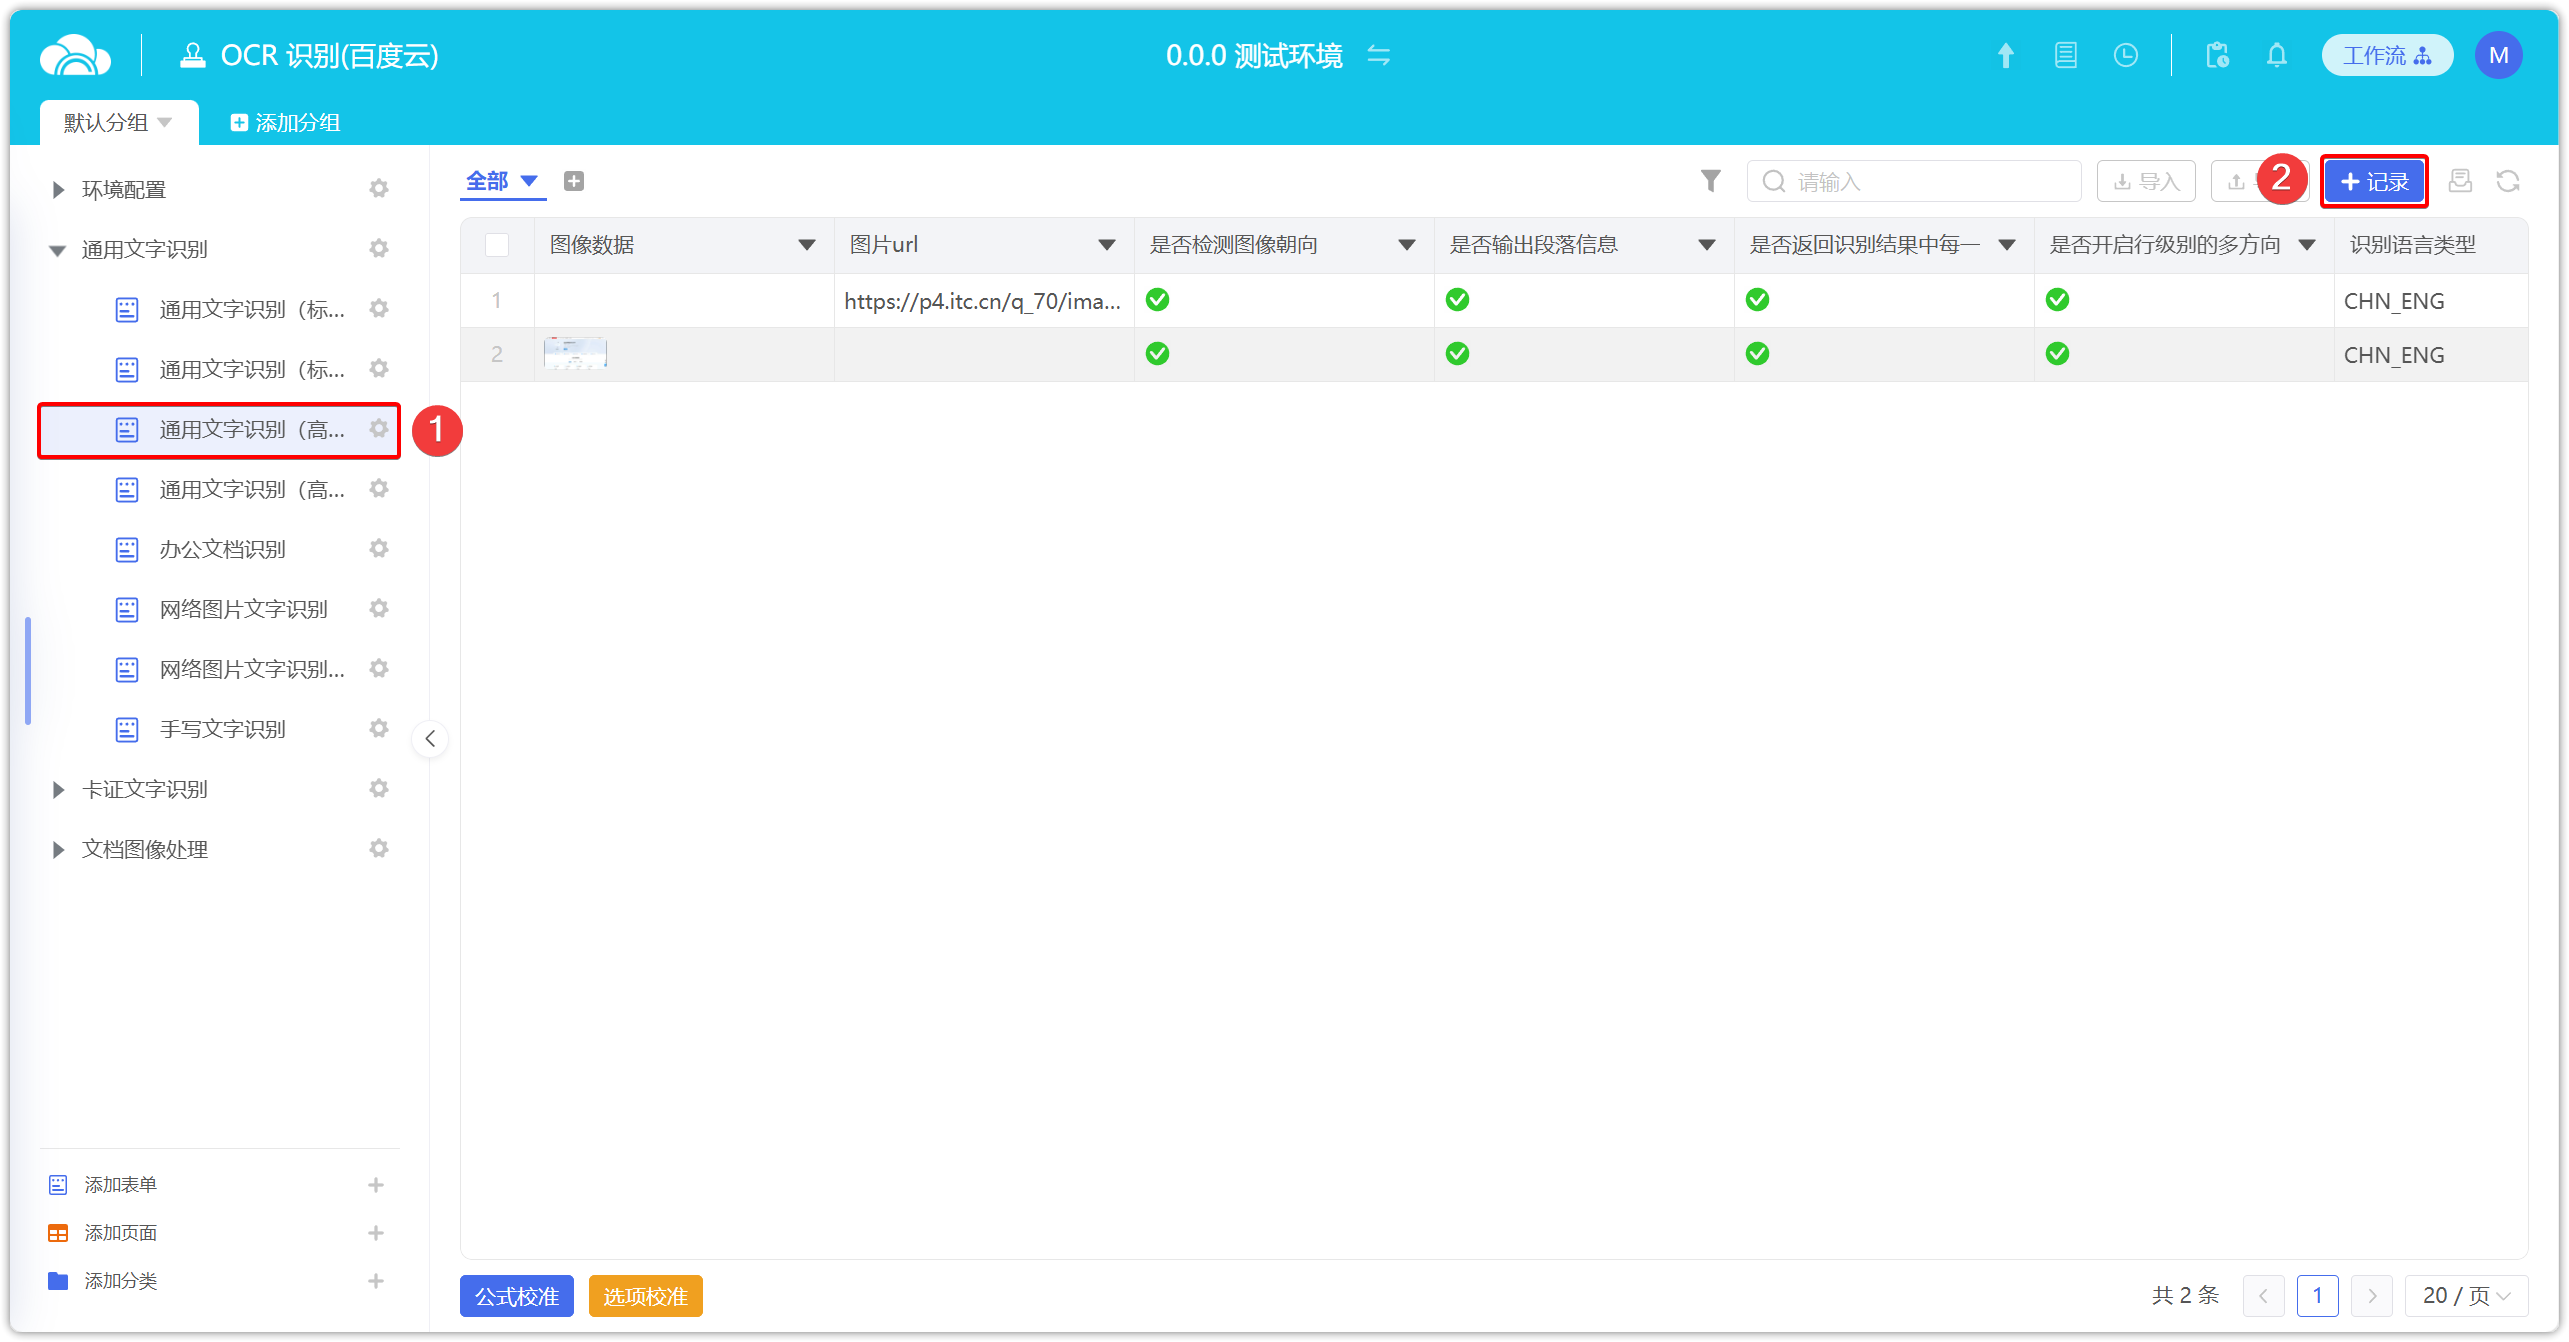This screenshot has height=1342, width=2569.
Task: Click the plus icon next to 添加表单
Action: 376,1185
